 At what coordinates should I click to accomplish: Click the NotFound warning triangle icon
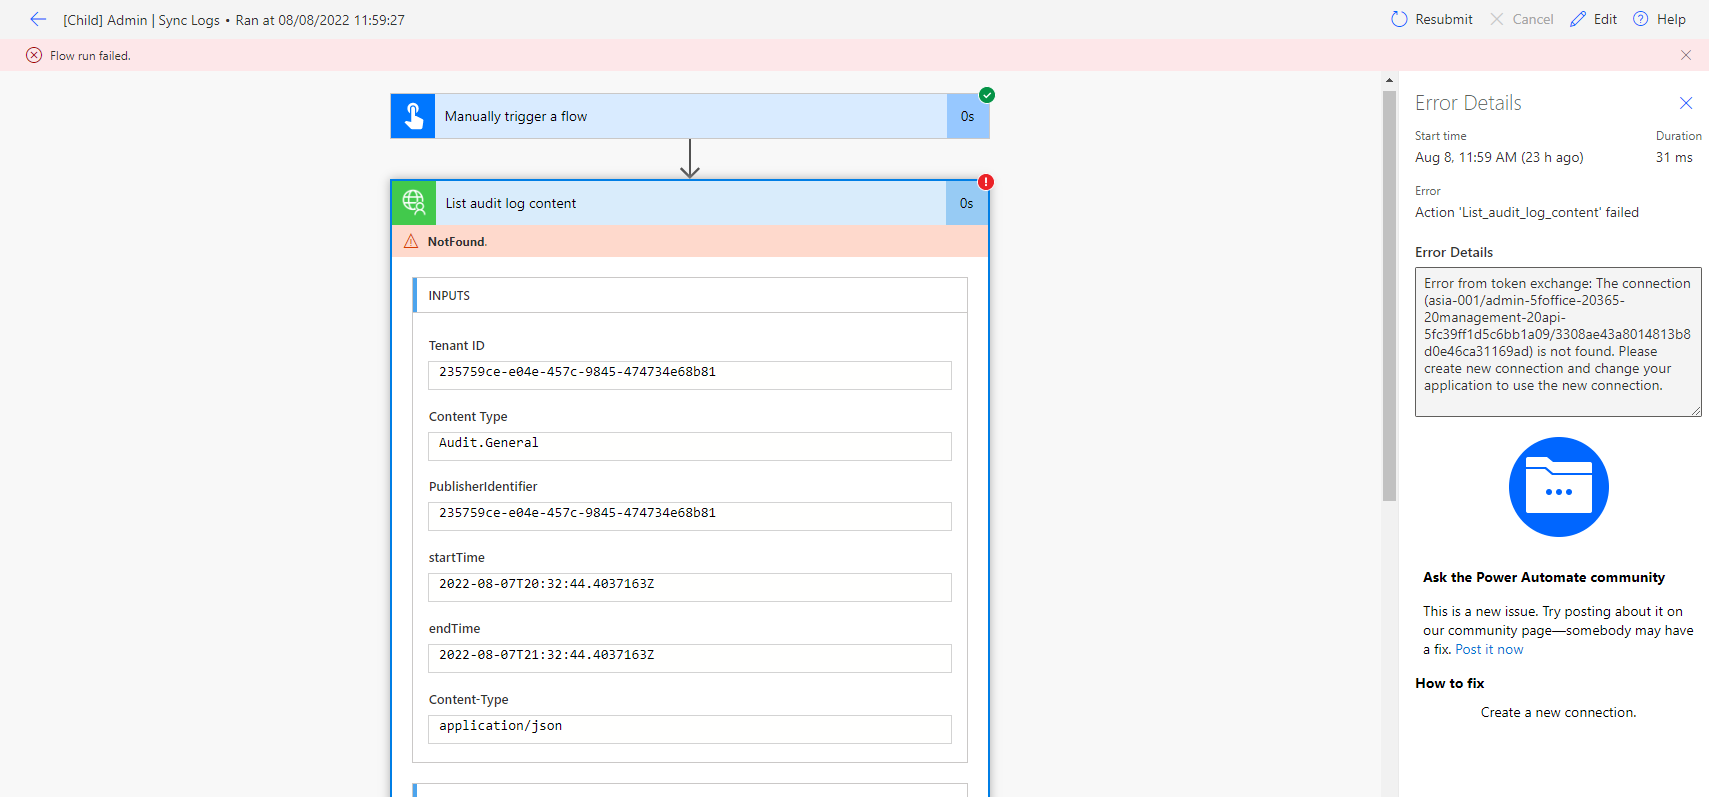point(411,241)
